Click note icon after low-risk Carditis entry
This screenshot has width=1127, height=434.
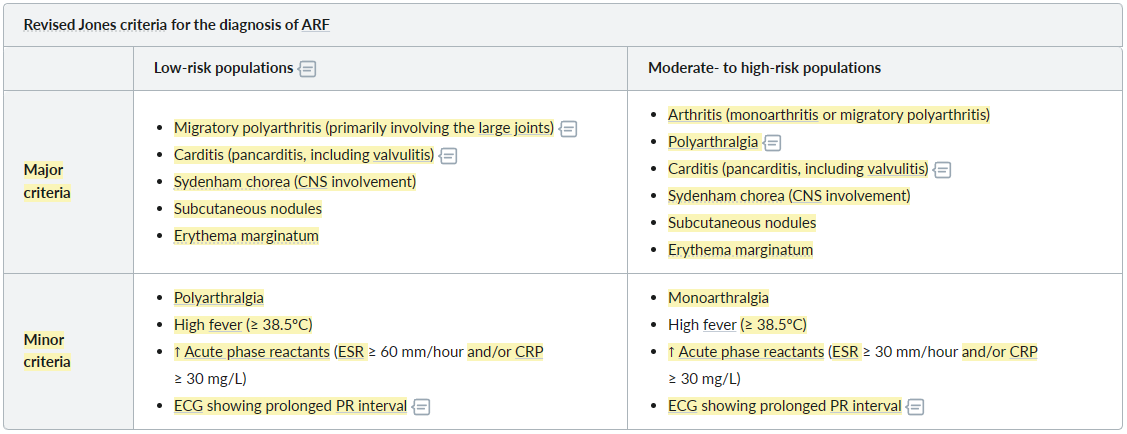[x=448, y=156]
